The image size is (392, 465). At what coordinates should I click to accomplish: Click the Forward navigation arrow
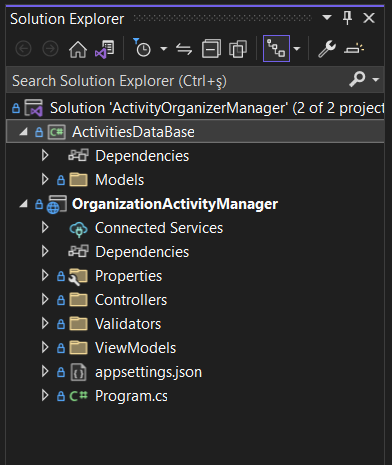click(50, 49)
